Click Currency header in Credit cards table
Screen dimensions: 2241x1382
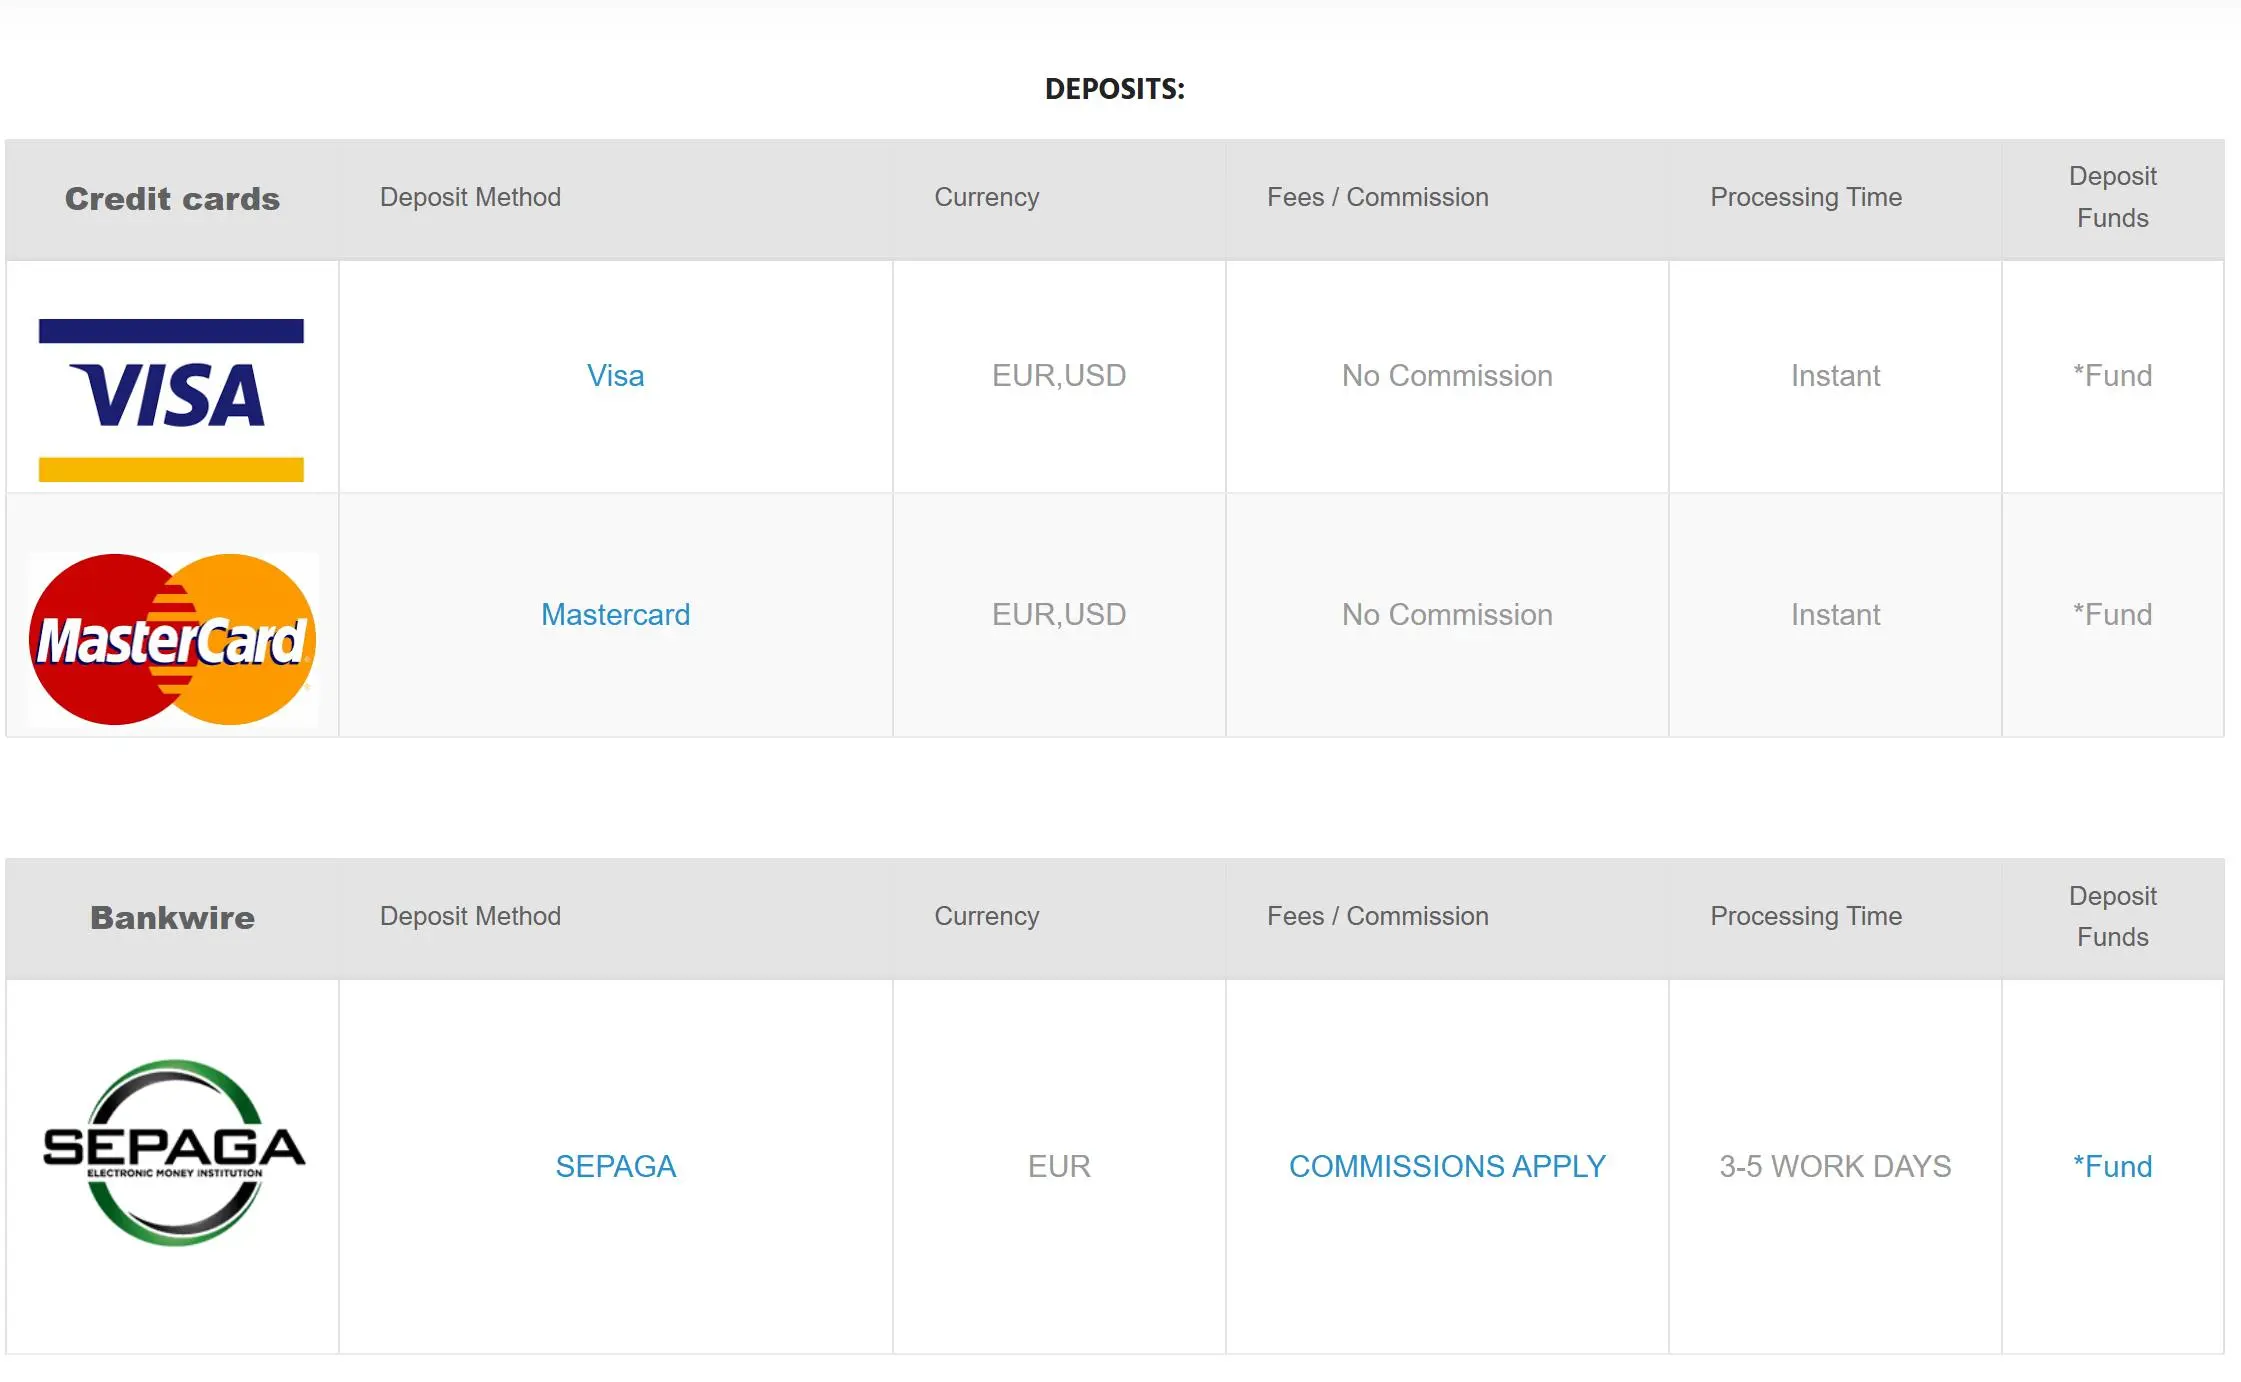(987, 197)
